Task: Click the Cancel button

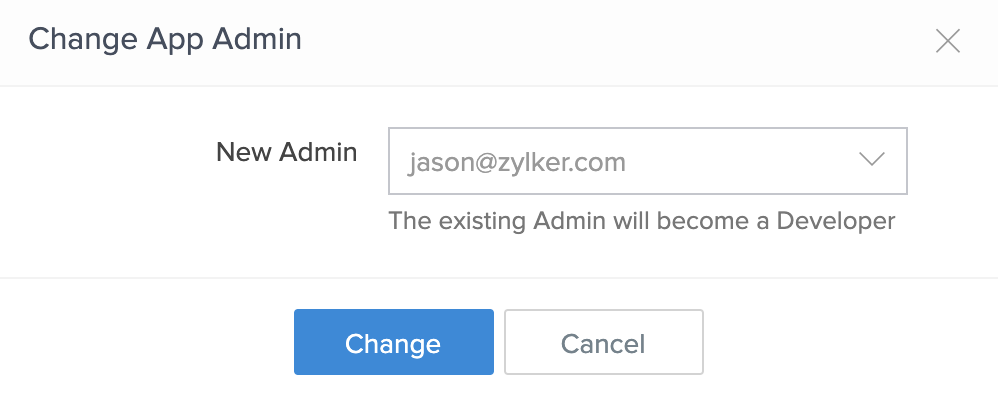Action: coord(603,343)
